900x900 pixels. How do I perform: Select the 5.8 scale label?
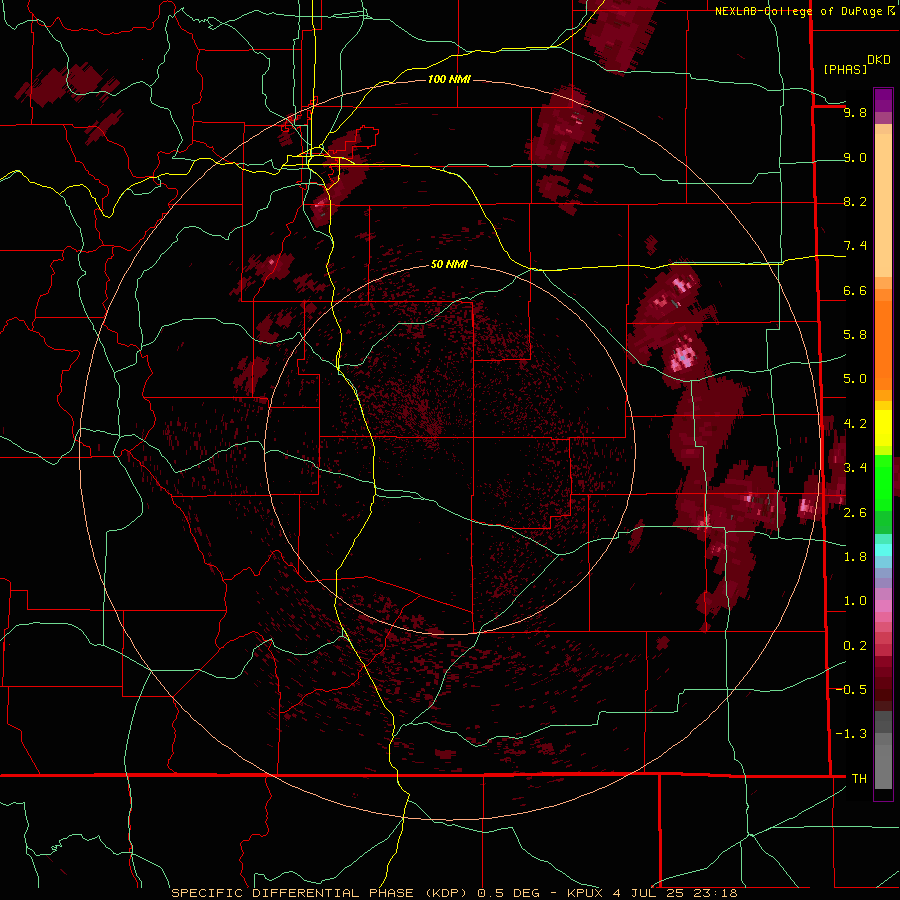point(855,334)
